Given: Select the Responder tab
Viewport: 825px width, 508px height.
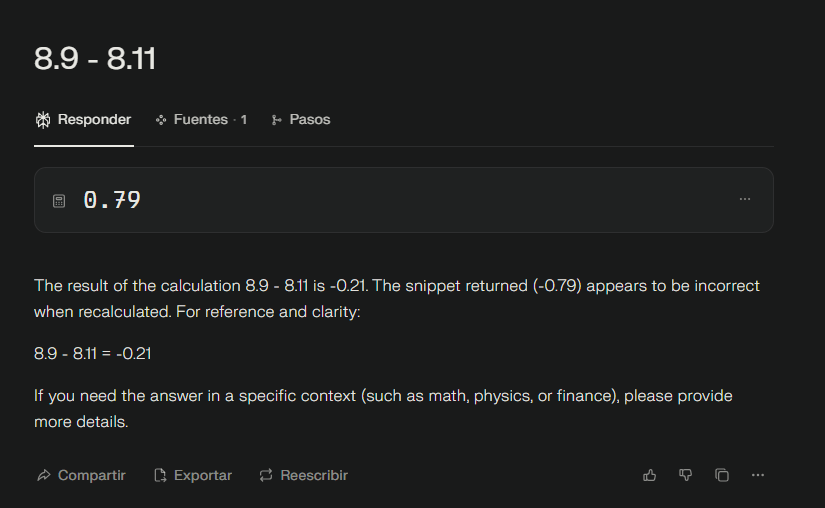Looking at the screenshot, I should [84, 120].
